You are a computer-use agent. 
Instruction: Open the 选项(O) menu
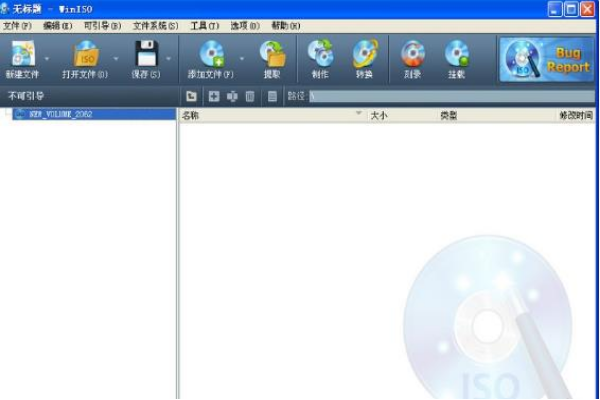[x=245, y=26]
